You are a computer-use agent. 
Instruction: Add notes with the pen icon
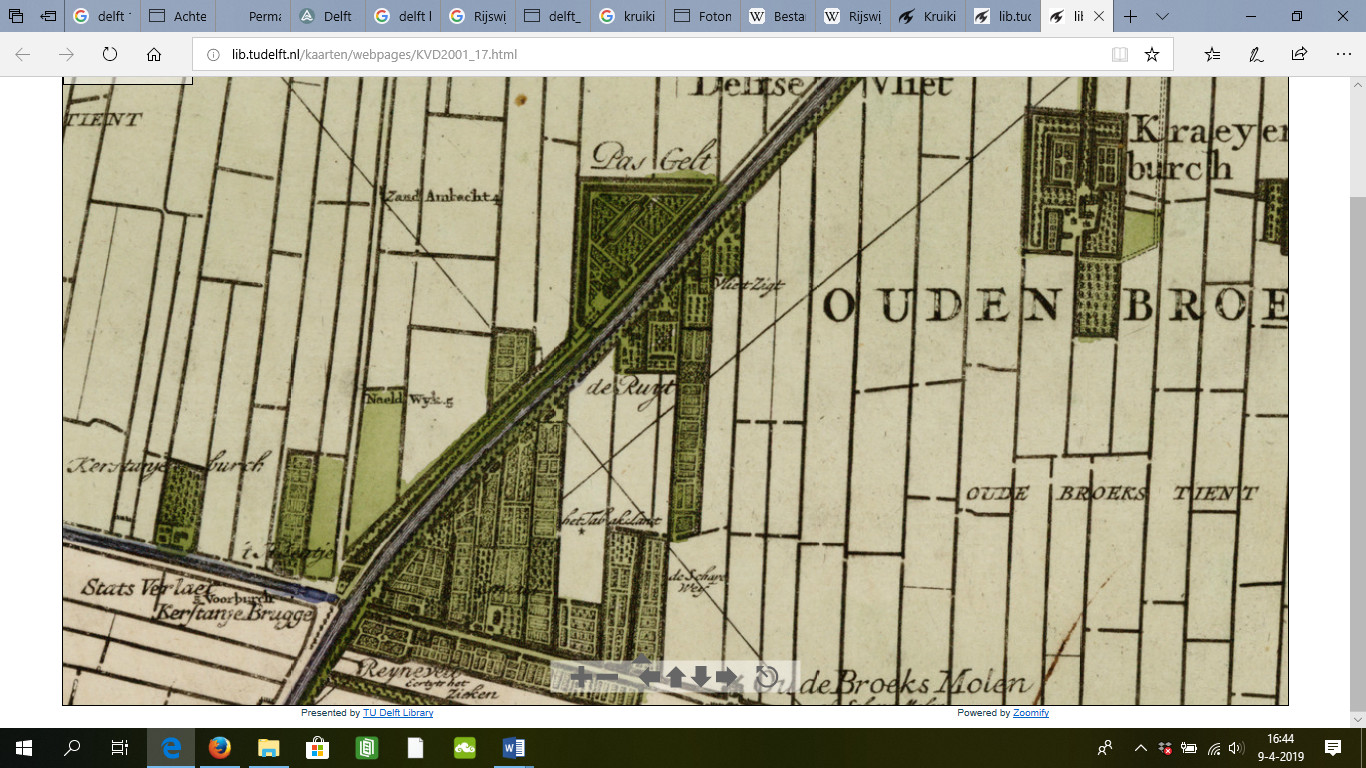coord(1256,54)
